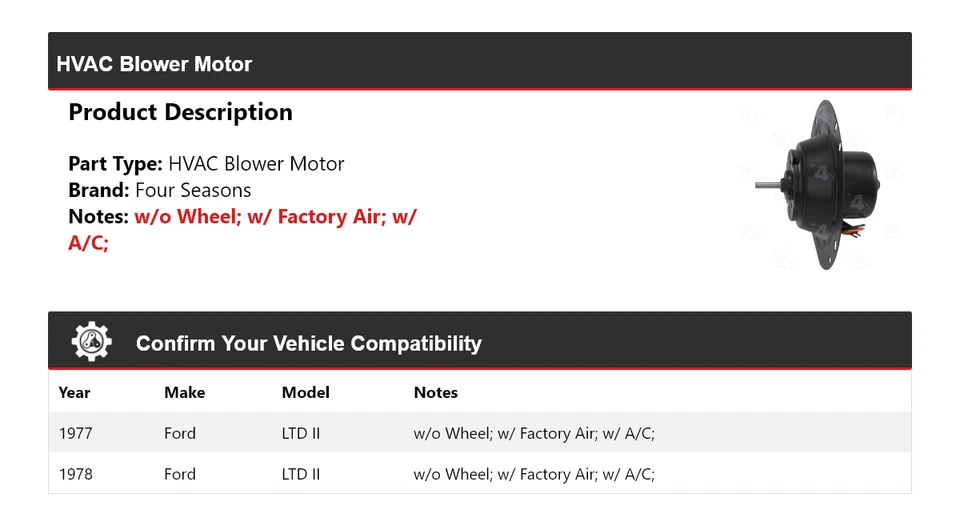Select the 1978 year cell
960x526 pixels.
tap(76, 474)
